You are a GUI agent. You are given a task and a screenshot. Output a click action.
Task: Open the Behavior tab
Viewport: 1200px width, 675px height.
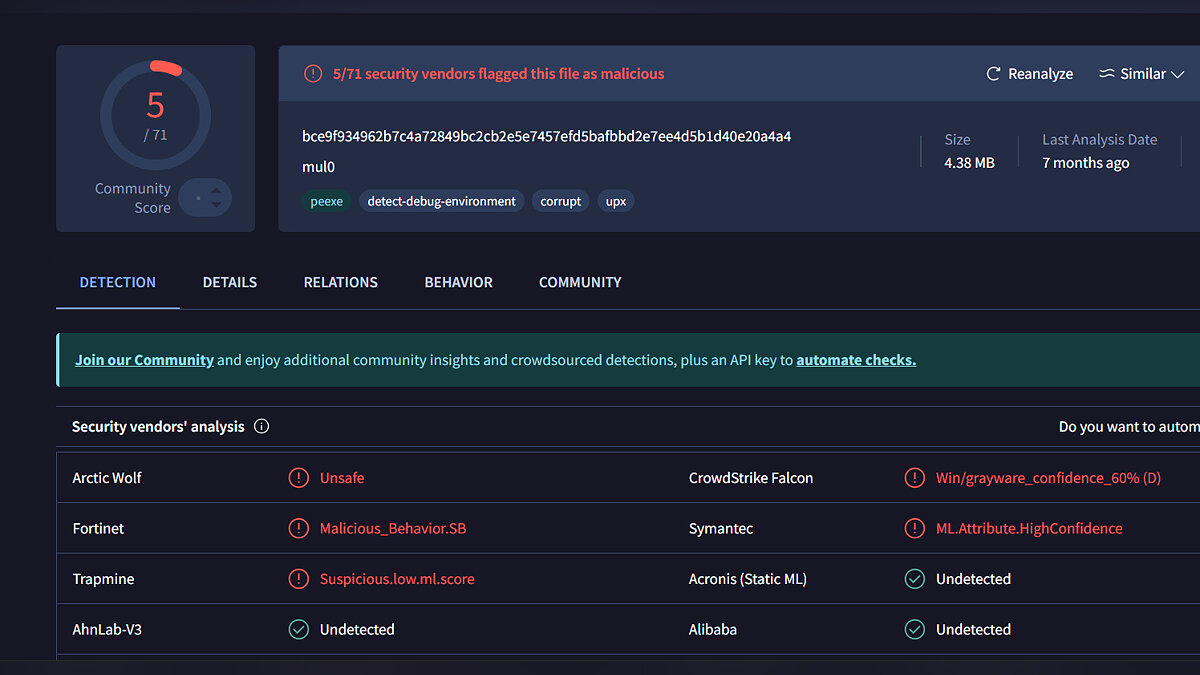pos(458,282)
